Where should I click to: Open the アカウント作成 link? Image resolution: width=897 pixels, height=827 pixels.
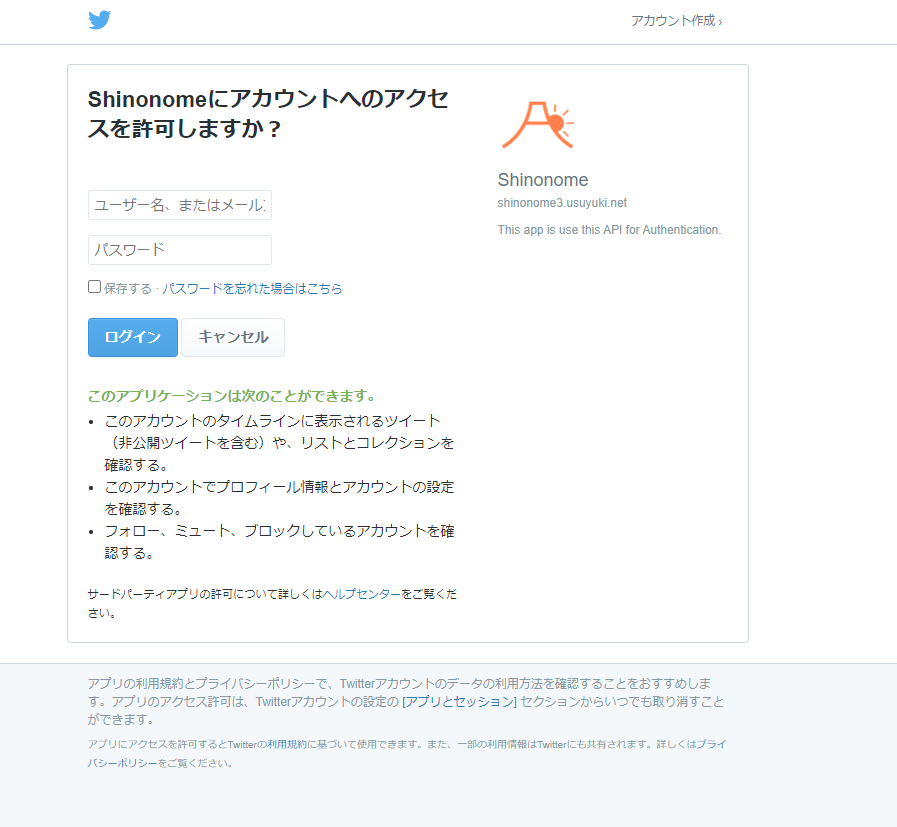point(676,21)
